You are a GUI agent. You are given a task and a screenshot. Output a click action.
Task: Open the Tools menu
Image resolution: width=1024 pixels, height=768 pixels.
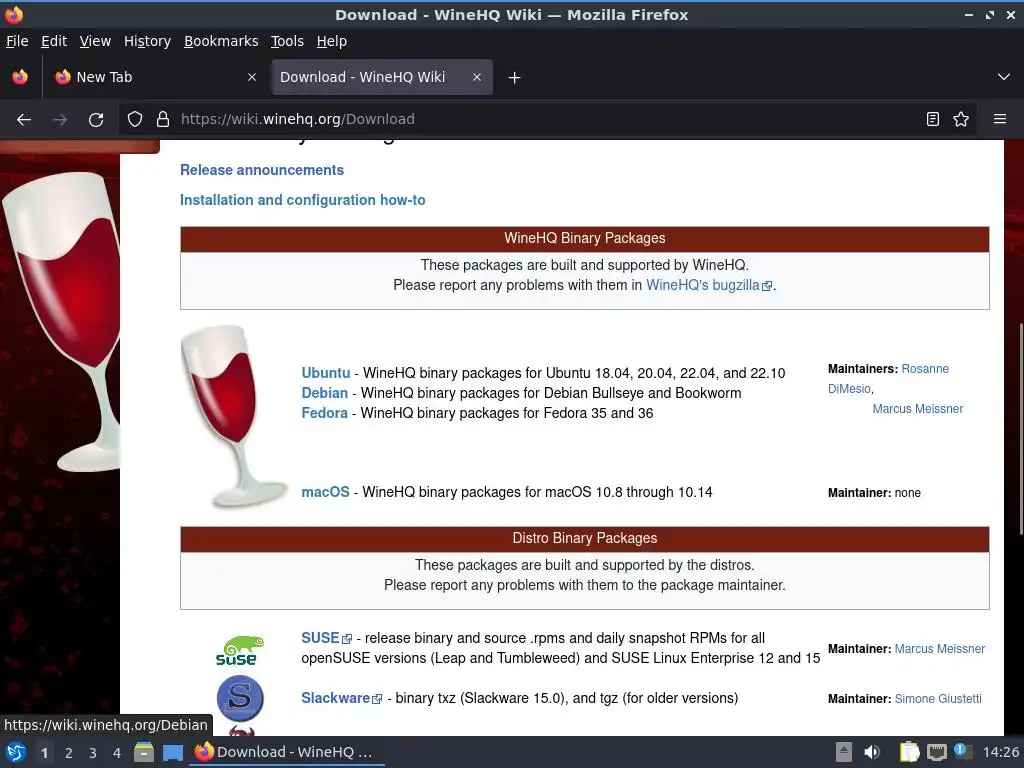point(287,41)
